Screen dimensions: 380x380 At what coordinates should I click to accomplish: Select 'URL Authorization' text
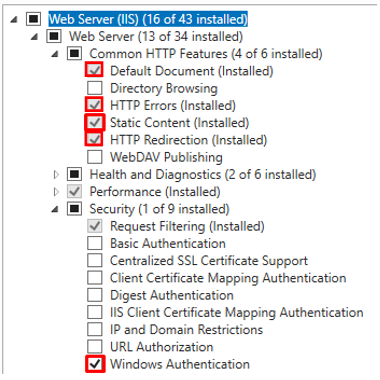pyautogui.click(x=162, y=347)
